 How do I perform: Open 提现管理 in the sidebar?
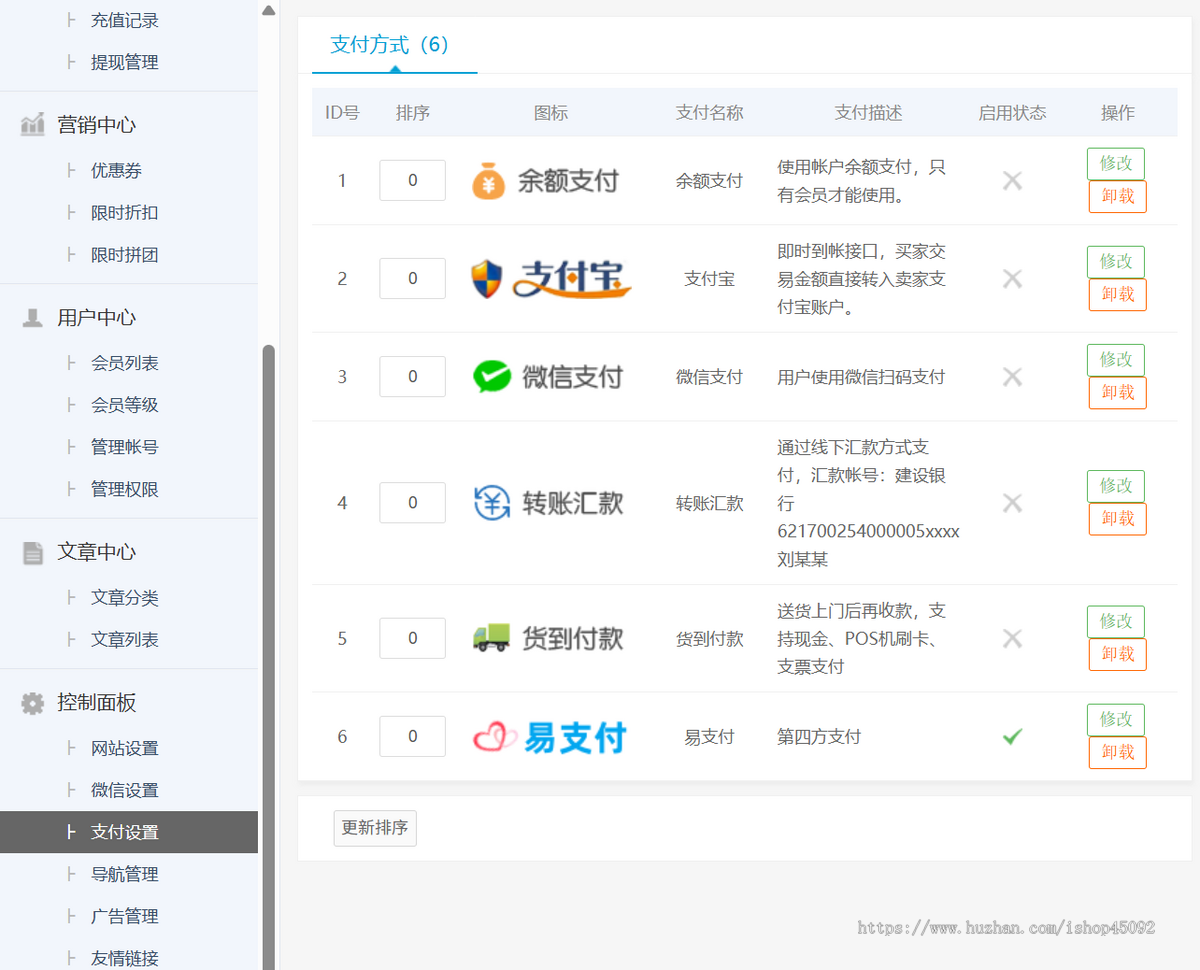point(125,62)
